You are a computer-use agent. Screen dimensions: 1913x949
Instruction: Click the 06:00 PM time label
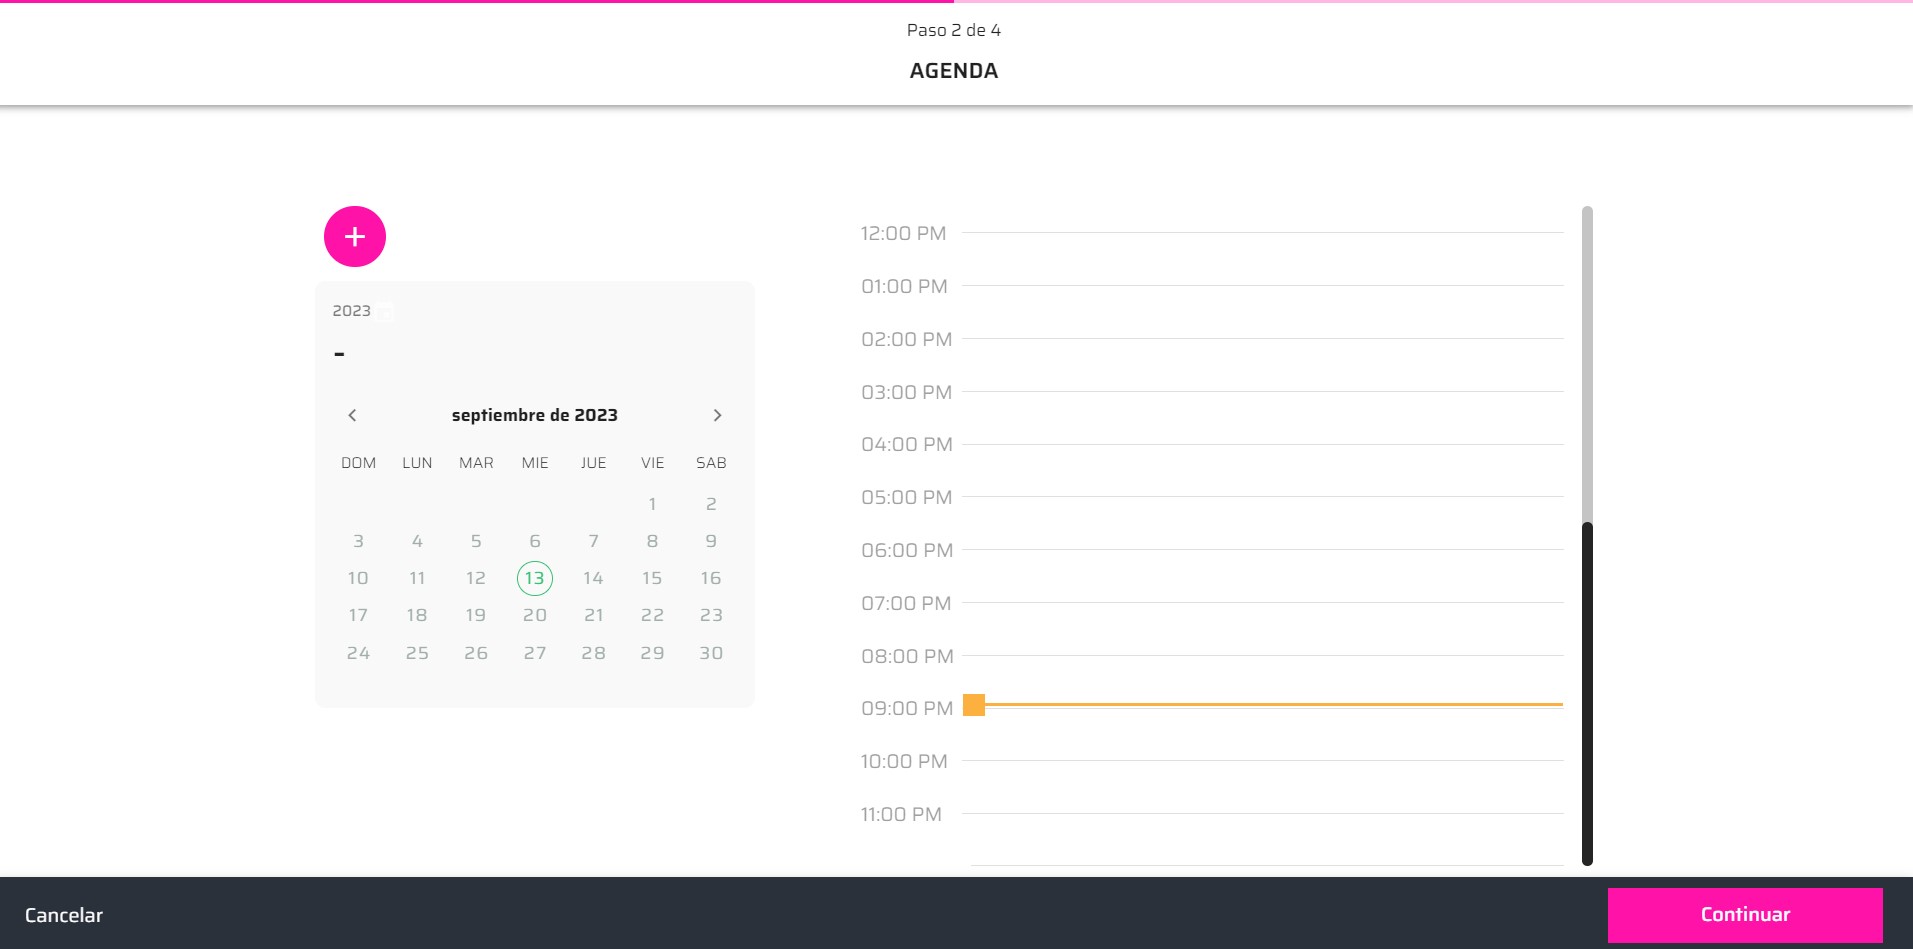906,550
